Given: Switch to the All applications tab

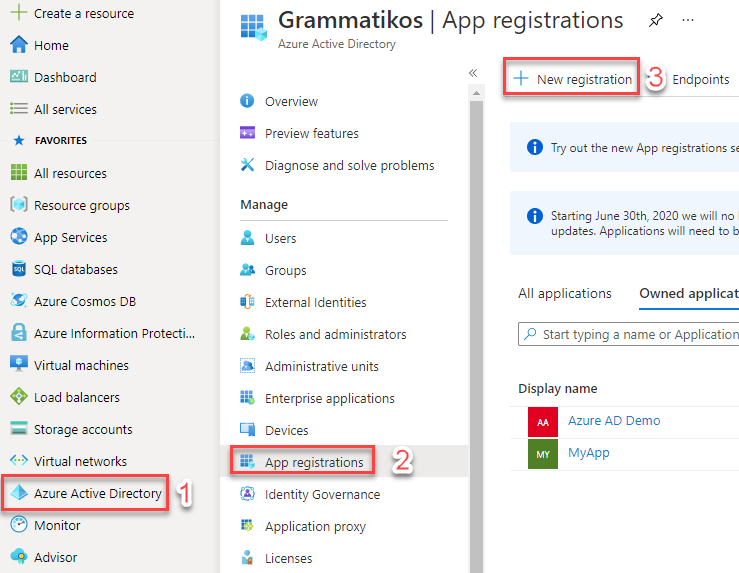Looking at the screenshot, I should pos(565,294).
